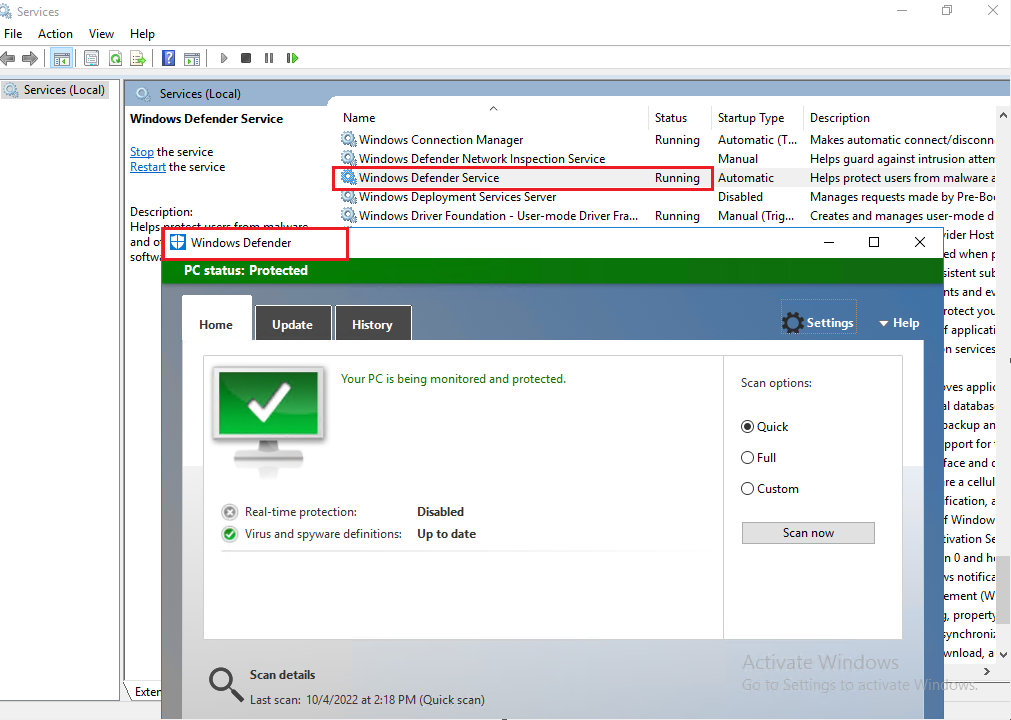Screen dimensions: 1011x720
Task: Select the Quick scan option
Action: point(747,427)
